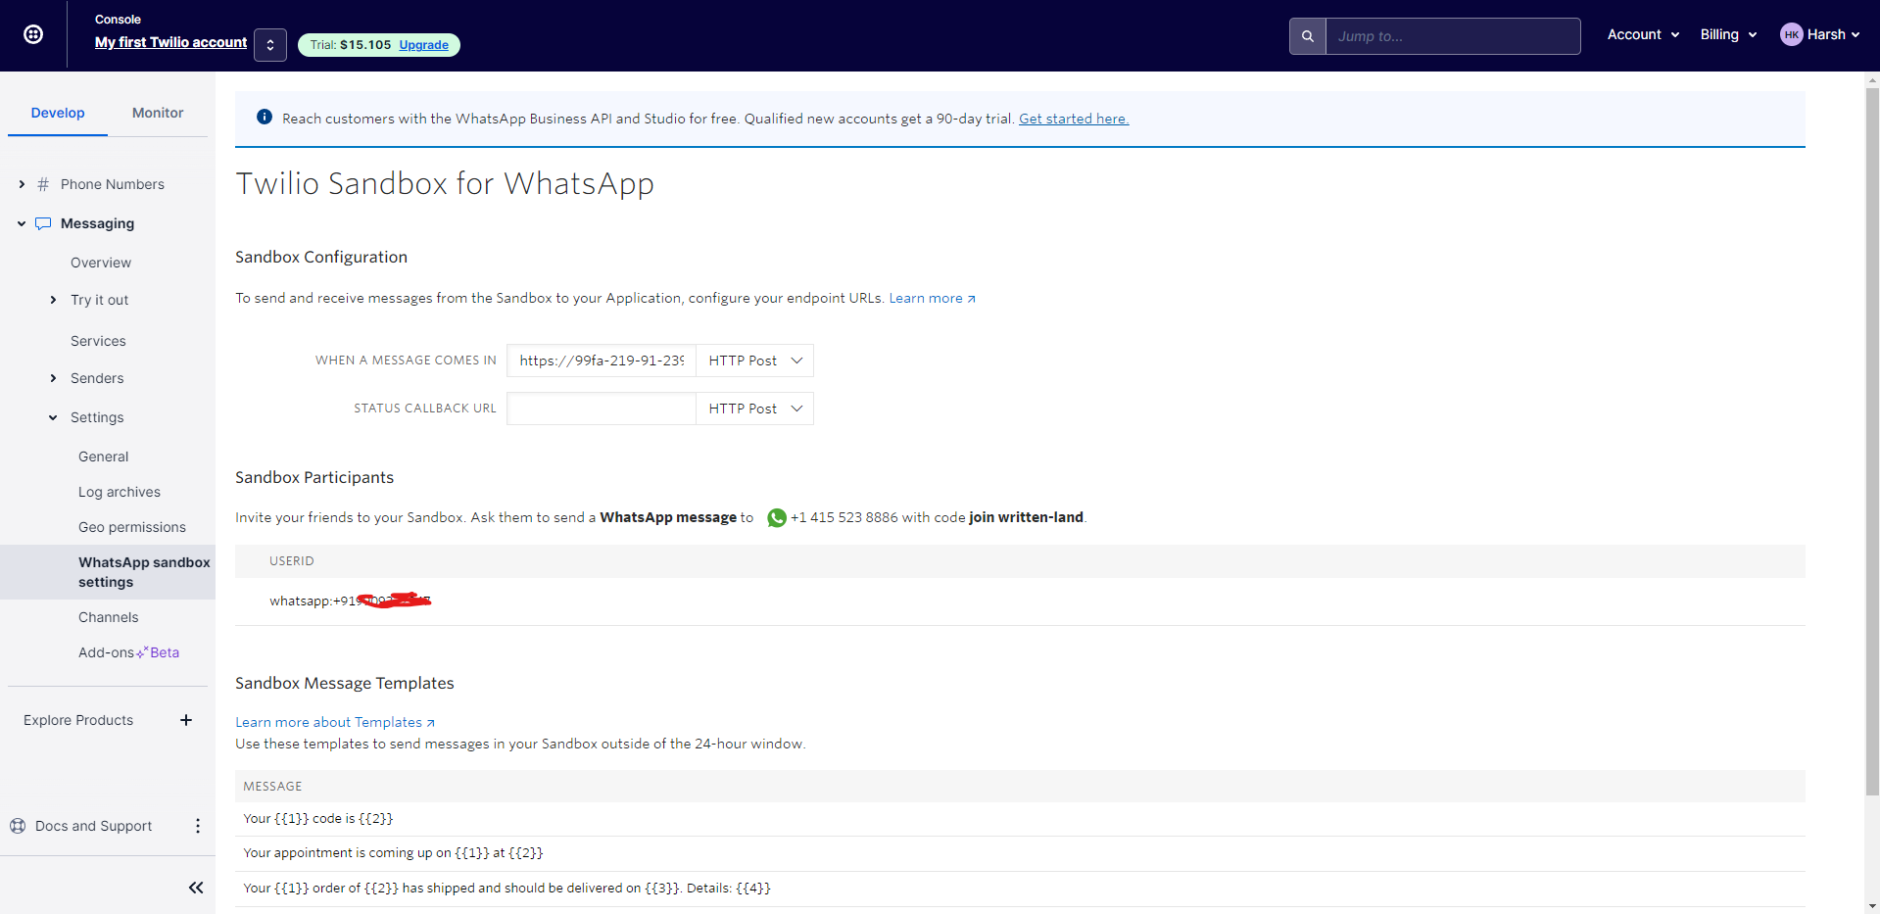Click the Trial: $15.105 balance text

350,45
